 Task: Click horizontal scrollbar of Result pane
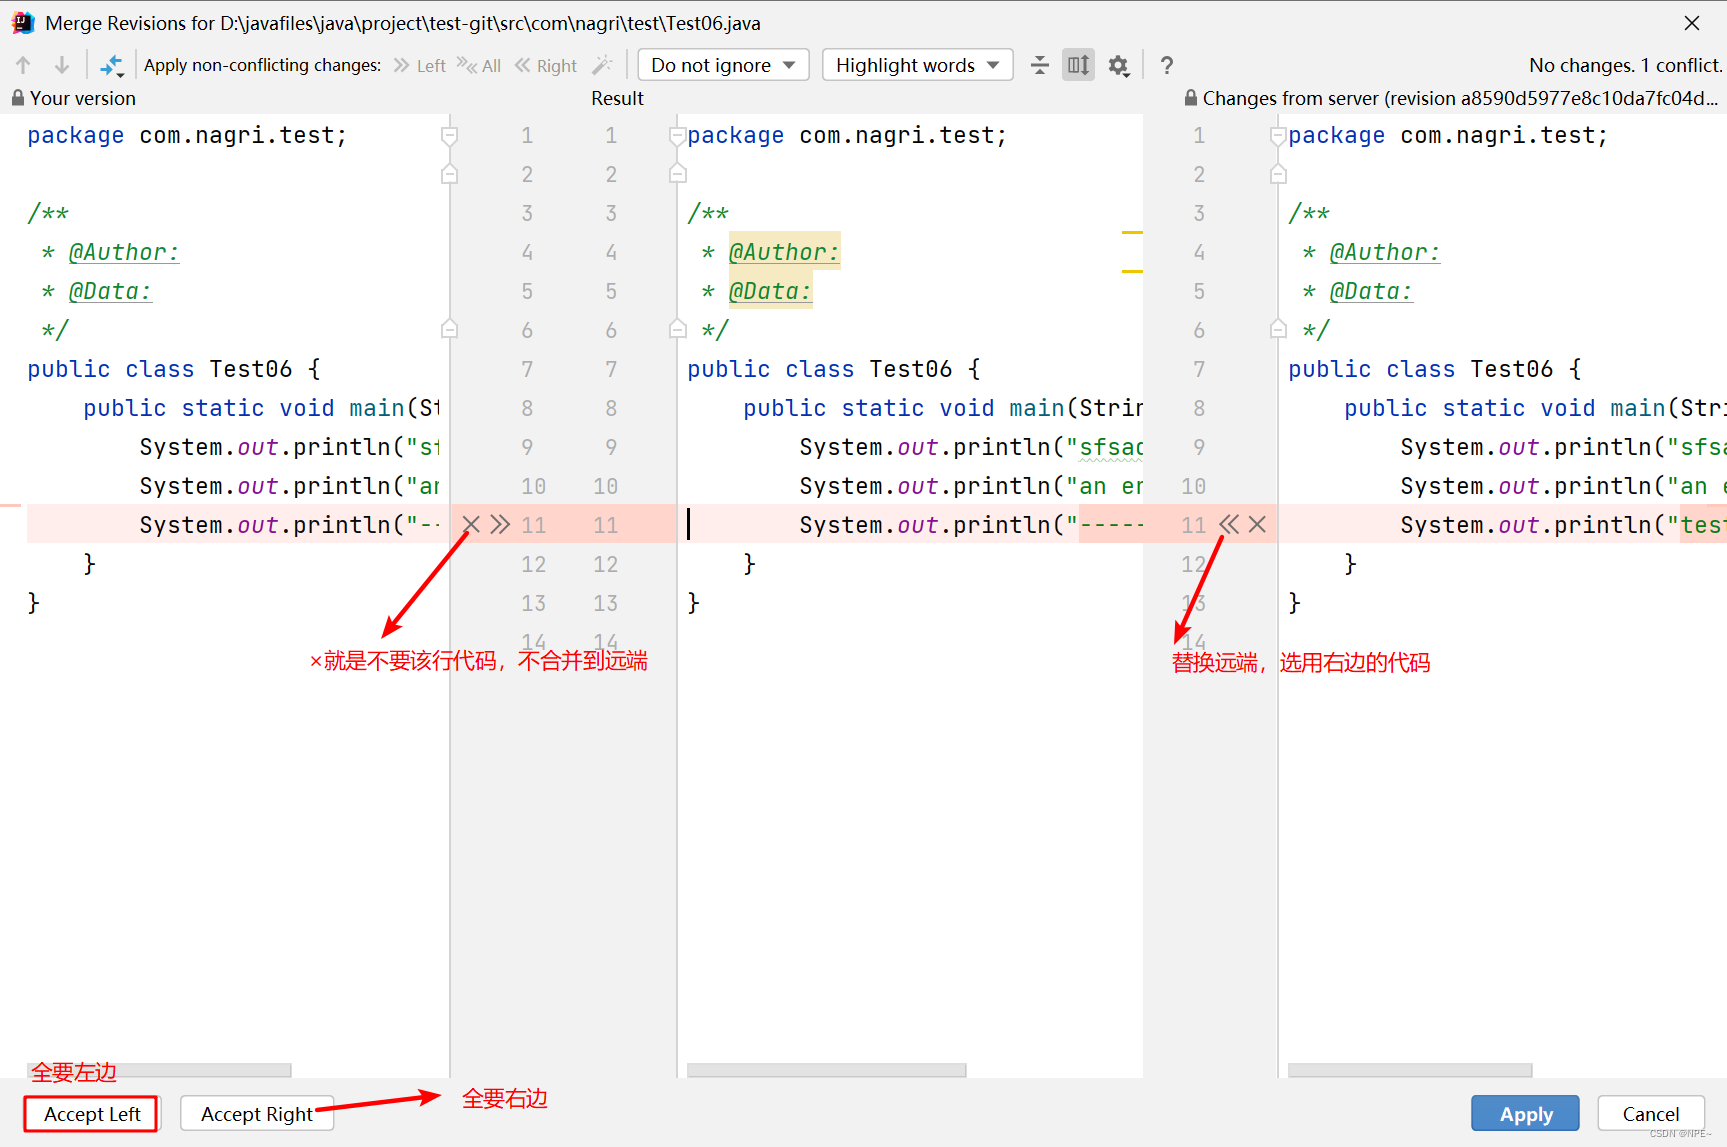(x=827, y=1070)
